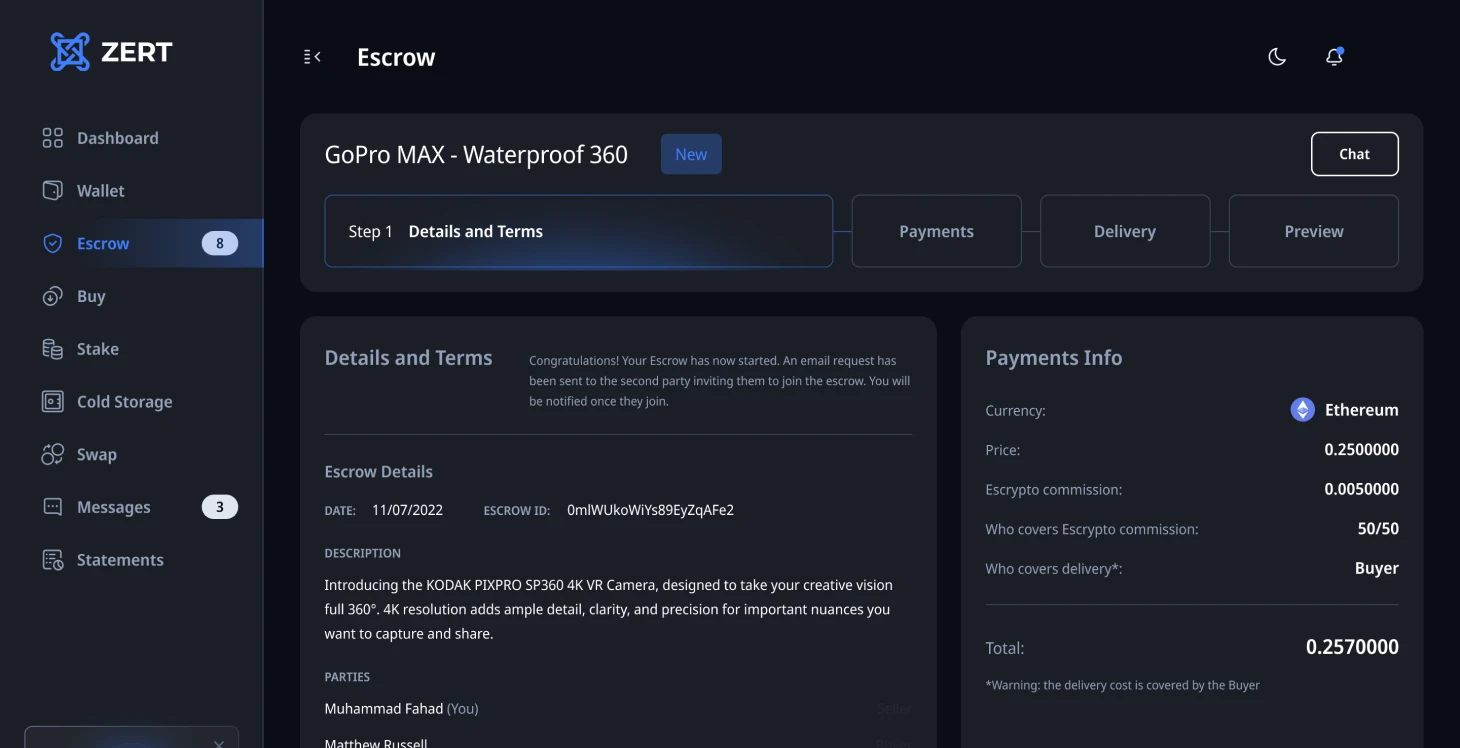Select the Swap icon
This screenshot has height=748, width=1460.
(x=52, y=454)
